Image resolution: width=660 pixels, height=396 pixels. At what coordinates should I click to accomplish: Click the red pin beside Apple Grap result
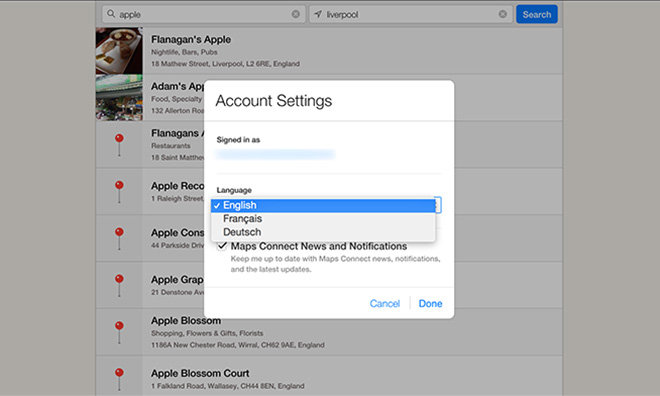pyautogui.click(x=119, y=285)
